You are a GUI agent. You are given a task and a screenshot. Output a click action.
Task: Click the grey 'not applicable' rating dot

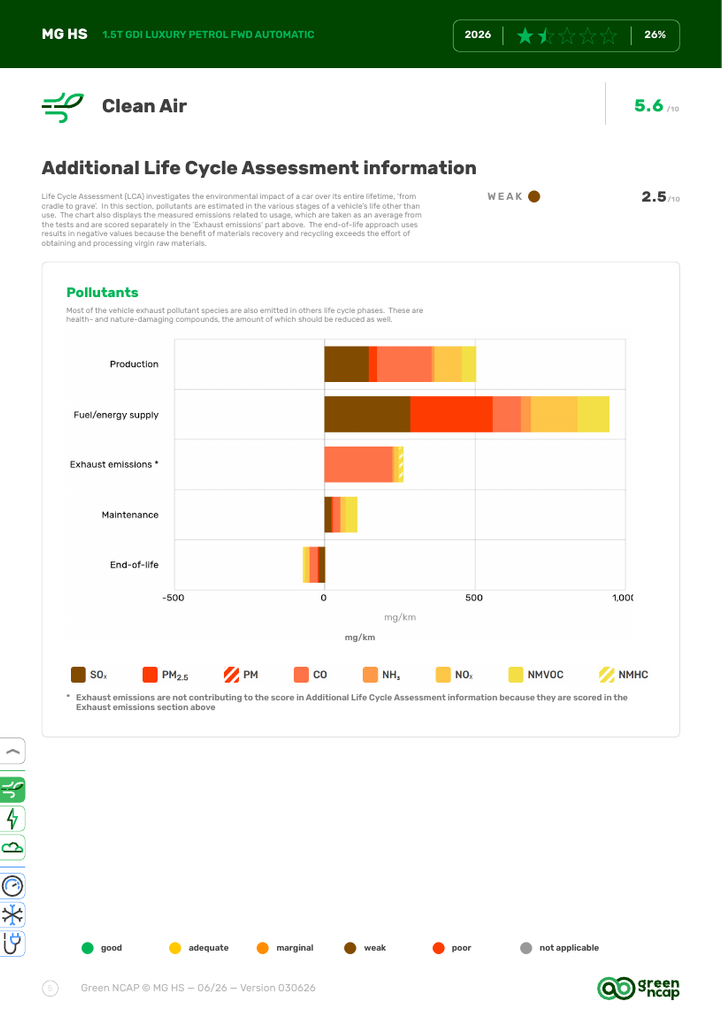click(x=526, y=948)
